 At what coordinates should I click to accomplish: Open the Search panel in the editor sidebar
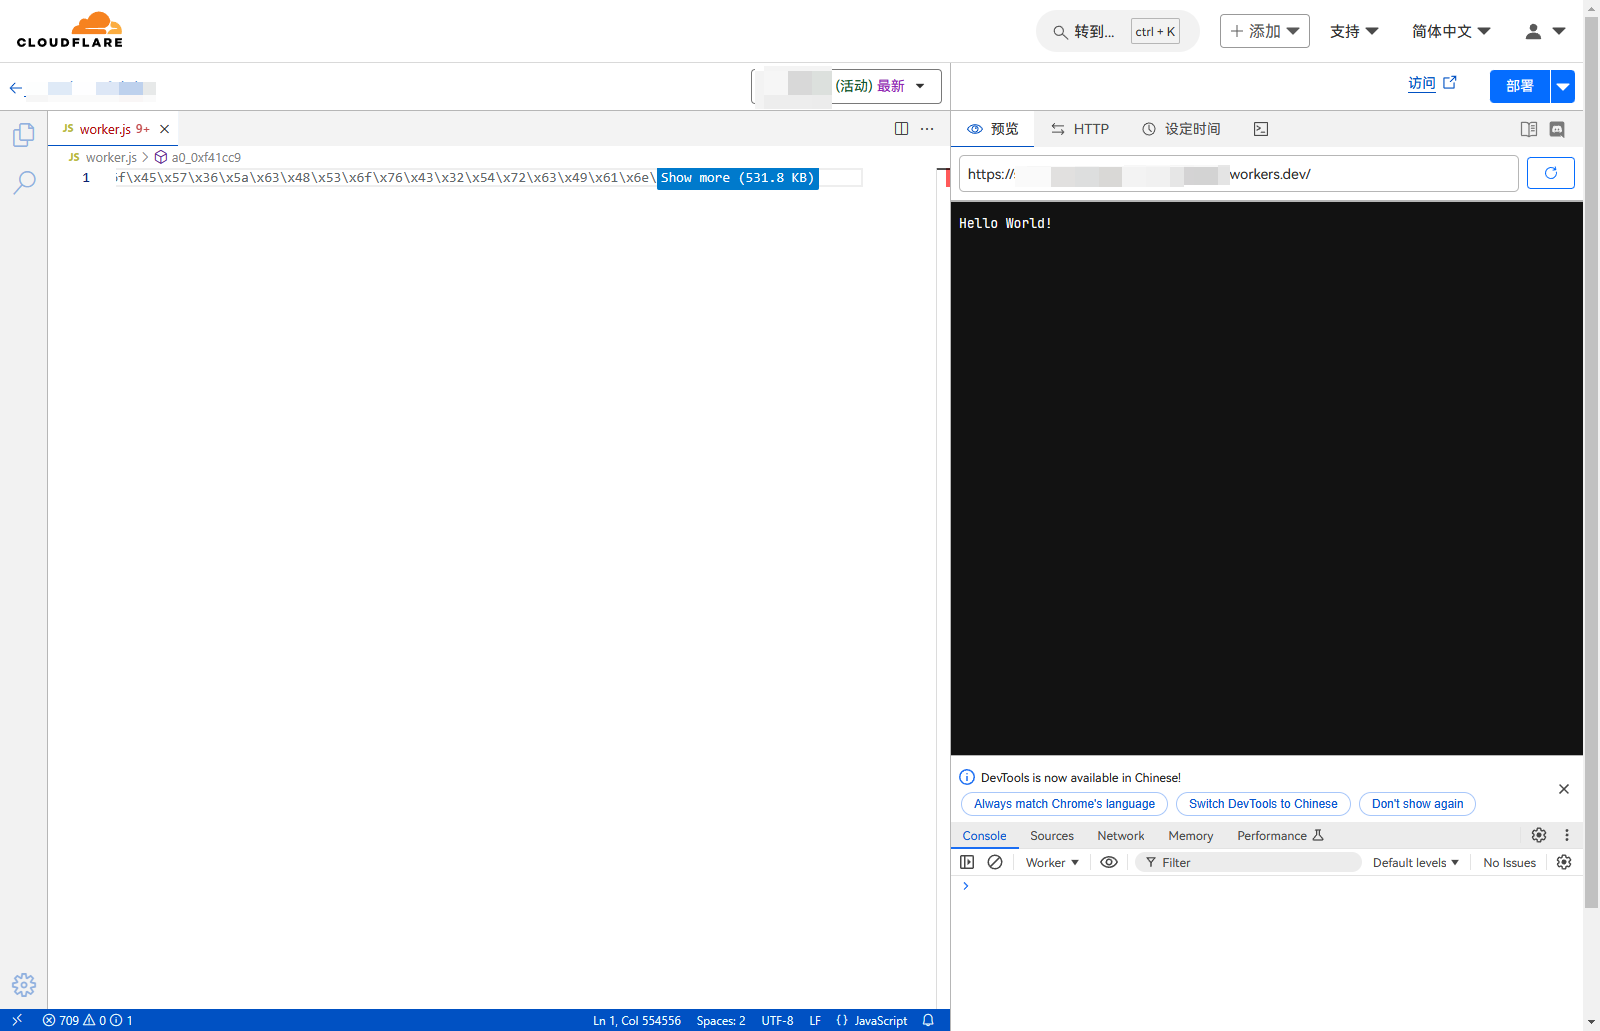point(23,182)
